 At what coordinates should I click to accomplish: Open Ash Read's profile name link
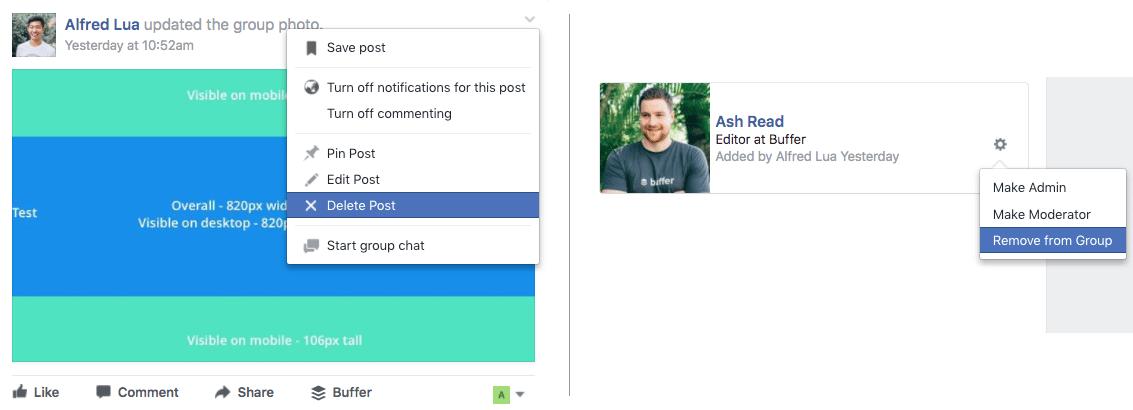coord(749,121)
